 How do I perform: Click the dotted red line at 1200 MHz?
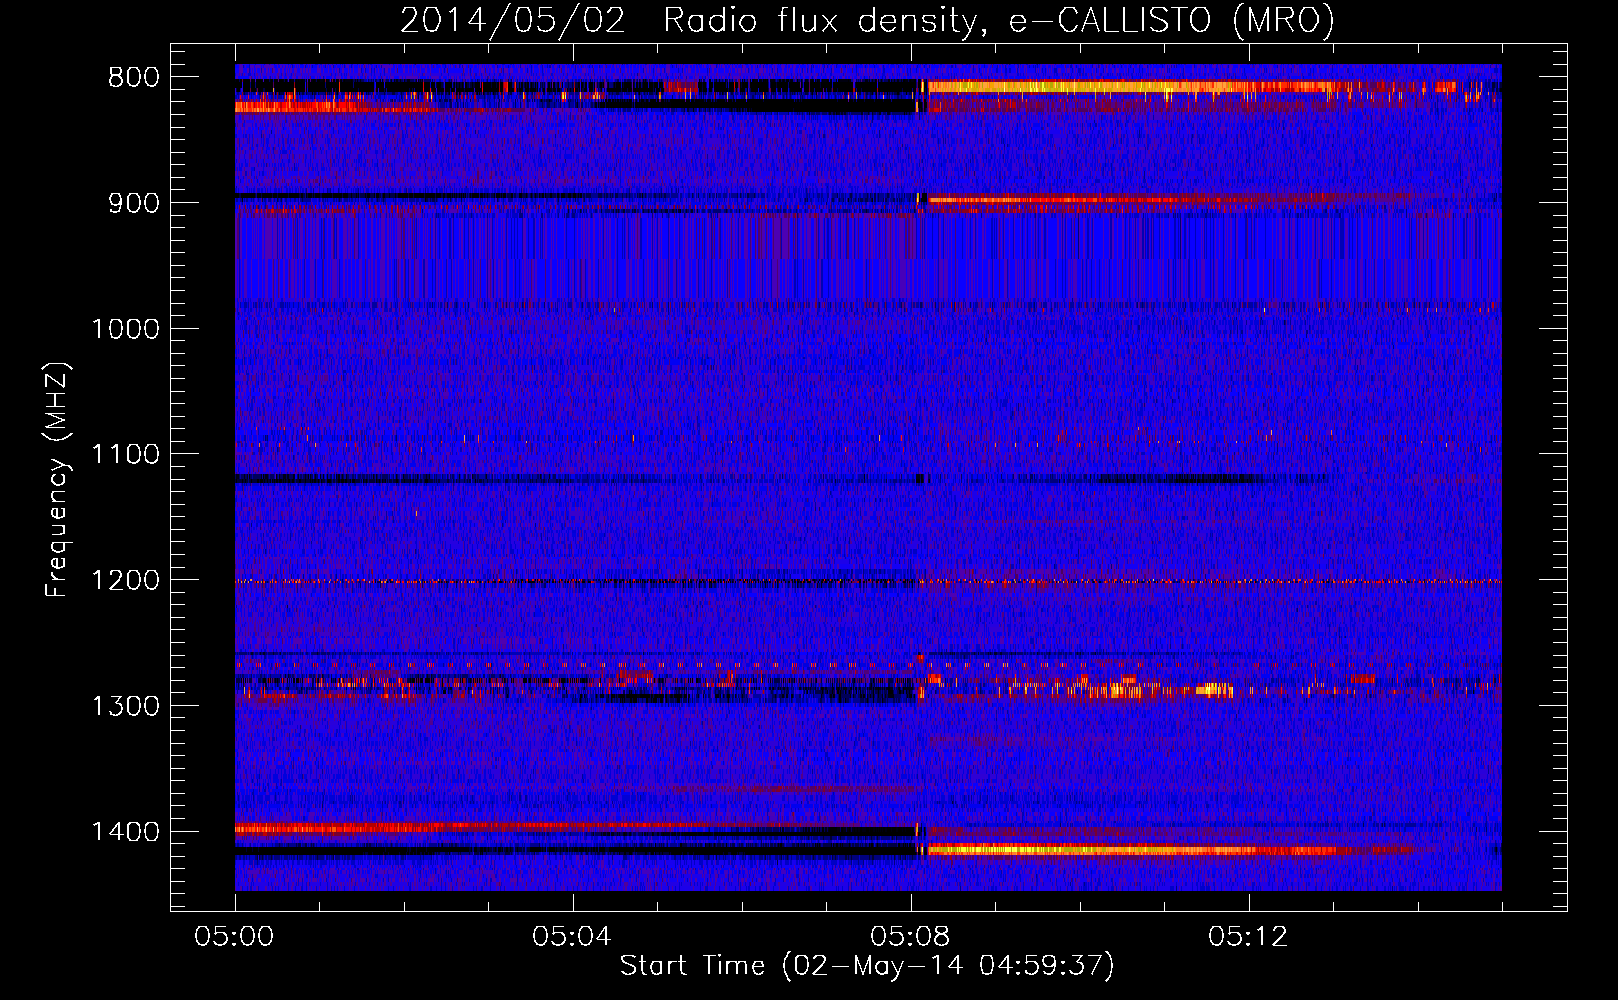868,581
